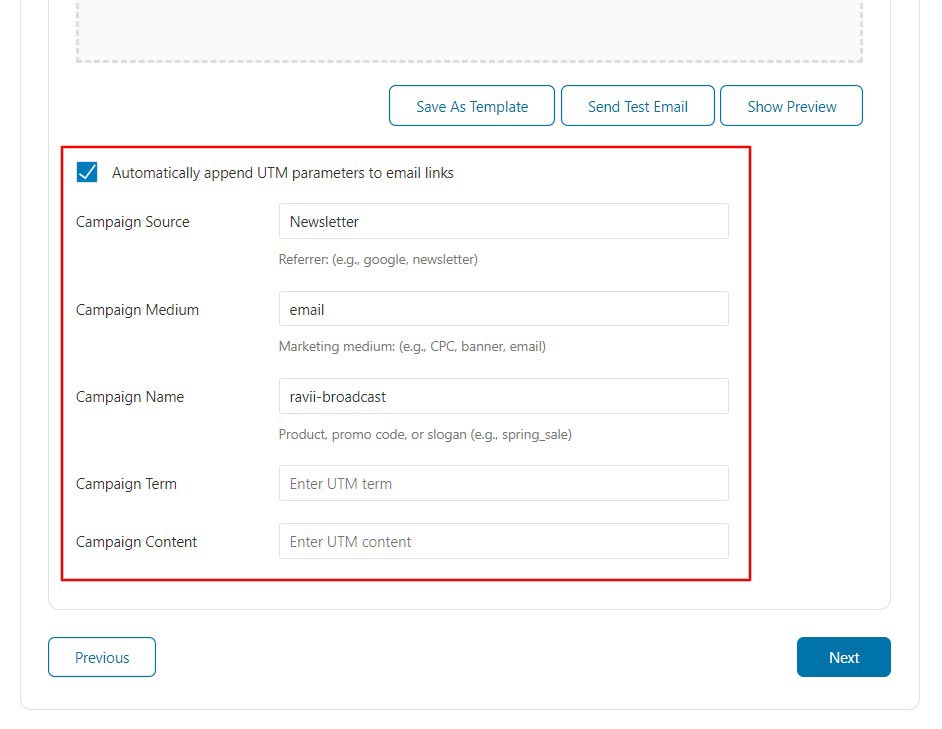Click the Campaign Term label

tap(126, 484)
